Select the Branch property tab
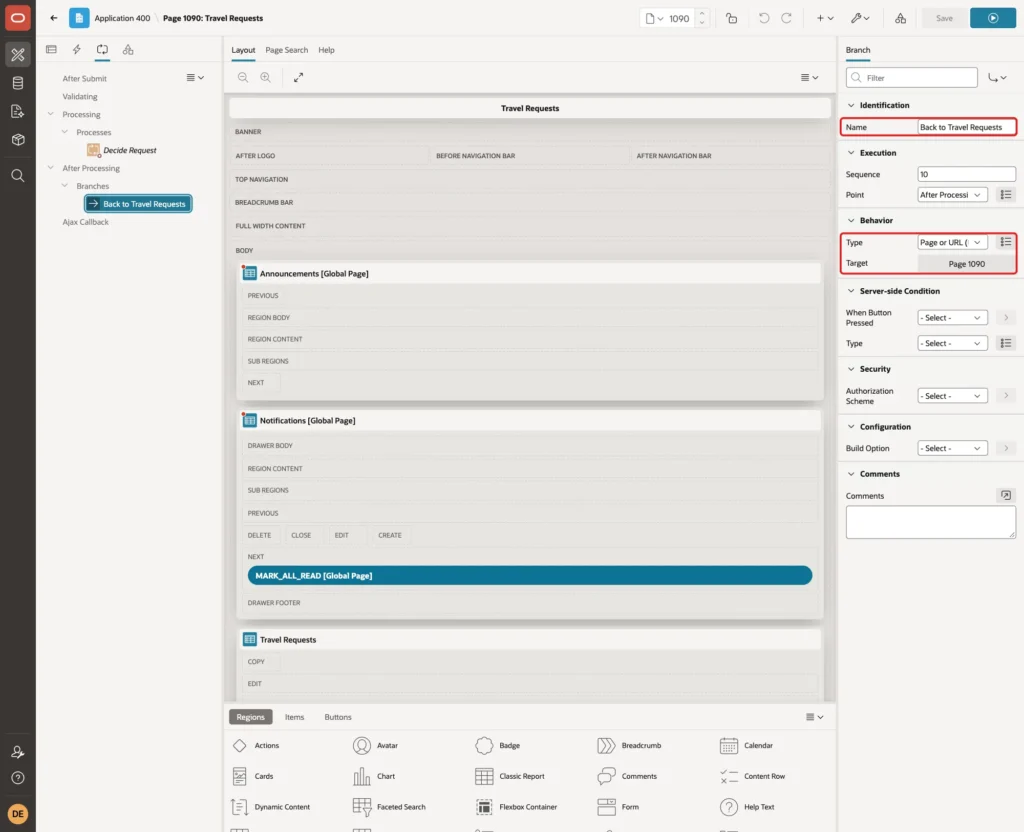Viewport: 1024px width, 832px height. coord(857,50)
